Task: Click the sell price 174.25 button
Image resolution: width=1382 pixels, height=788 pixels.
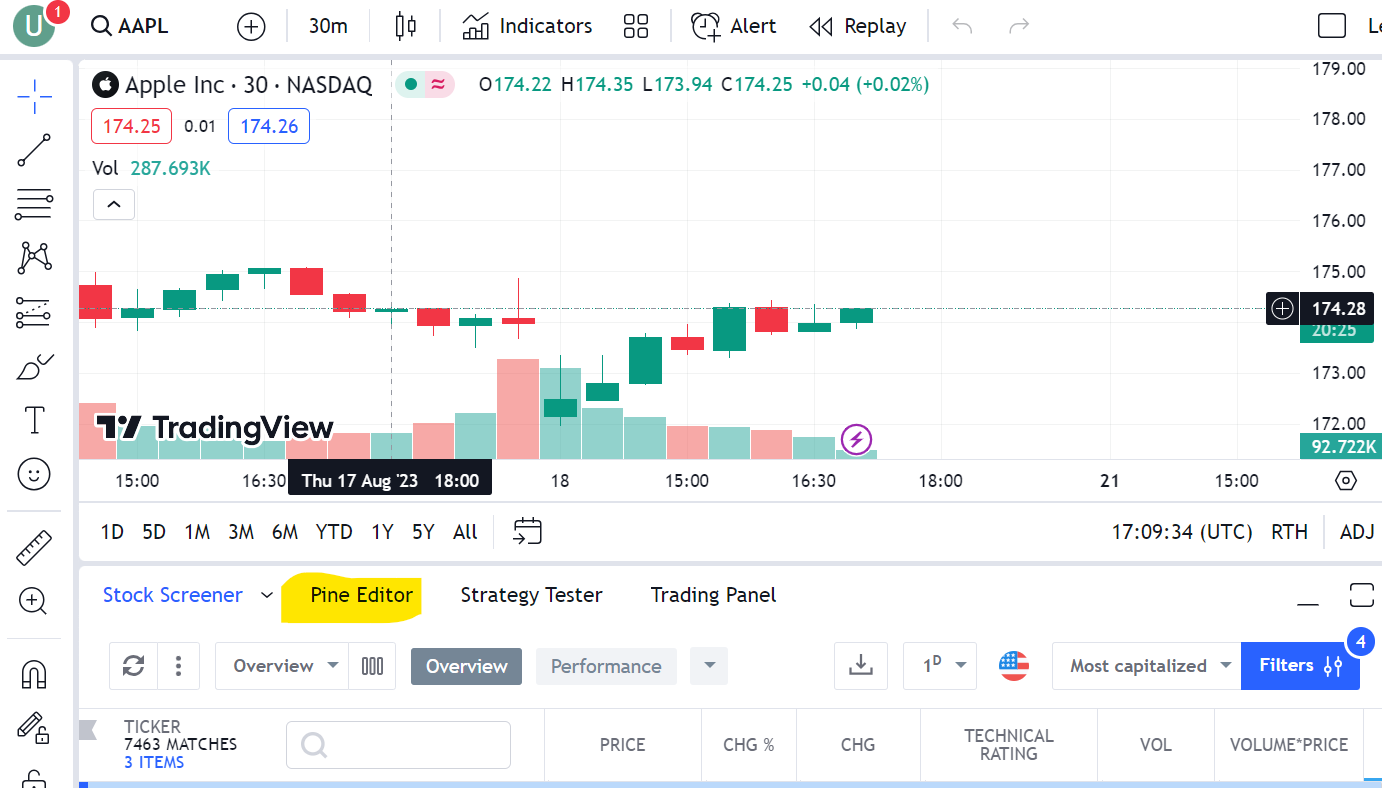Action: [x=131, y=126]
